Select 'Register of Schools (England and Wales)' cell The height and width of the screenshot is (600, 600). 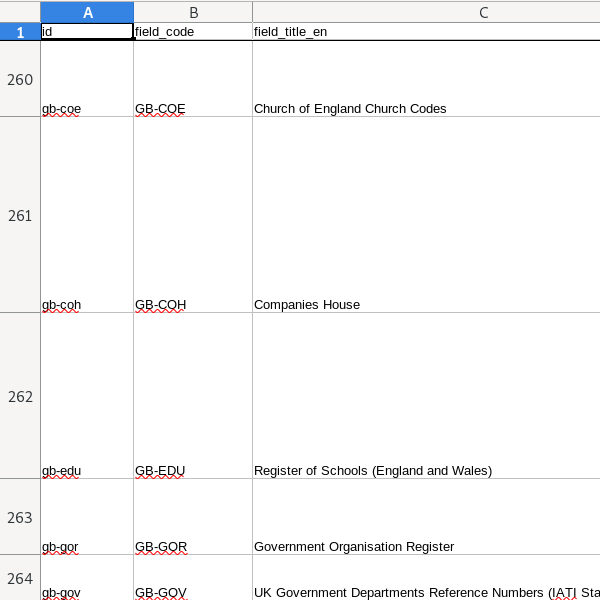[426, 396]
